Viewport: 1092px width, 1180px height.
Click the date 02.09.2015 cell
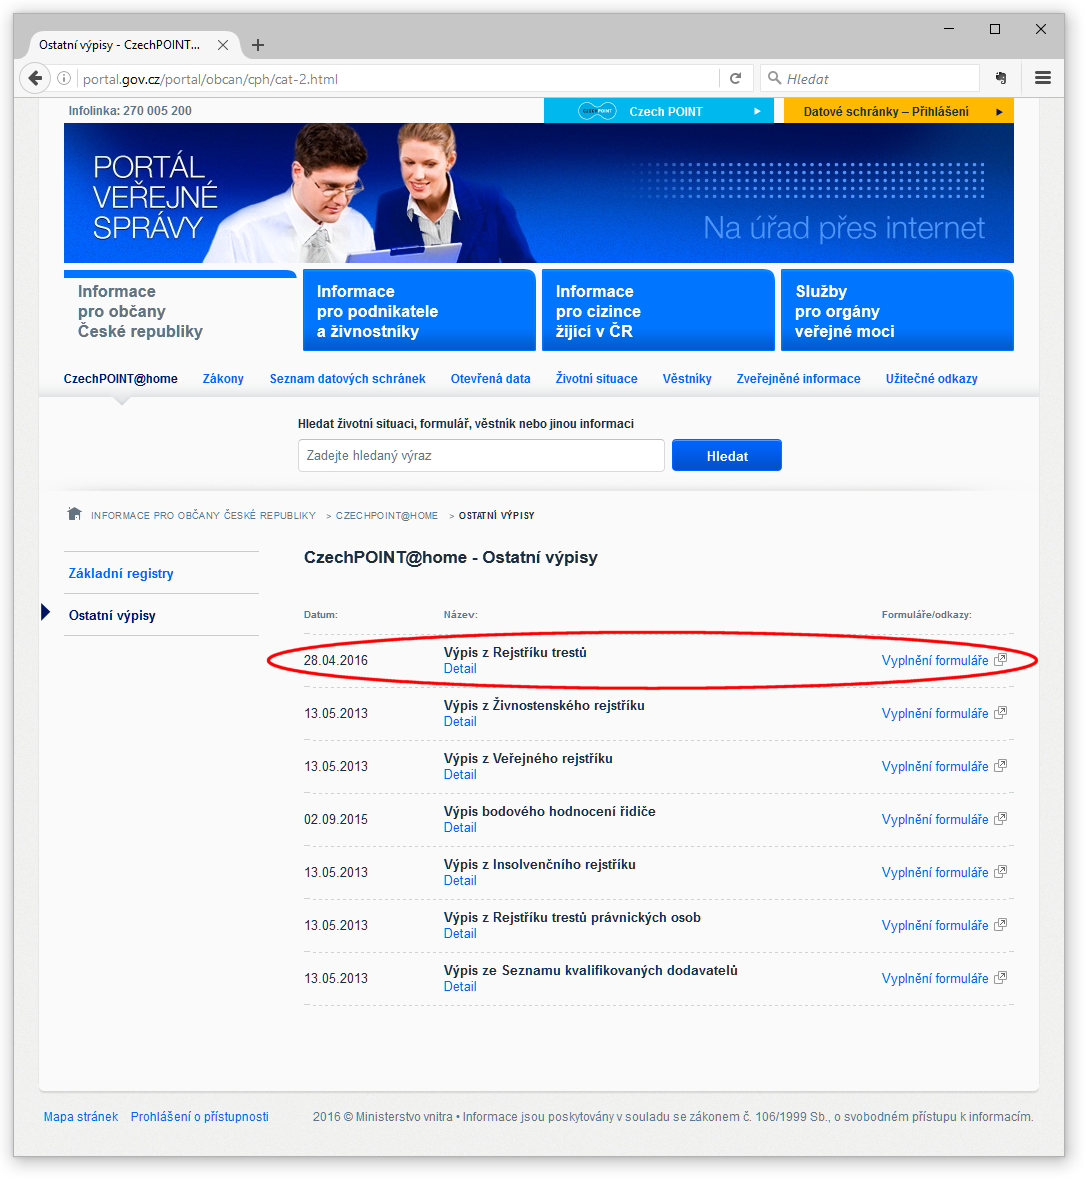[336, 820]
